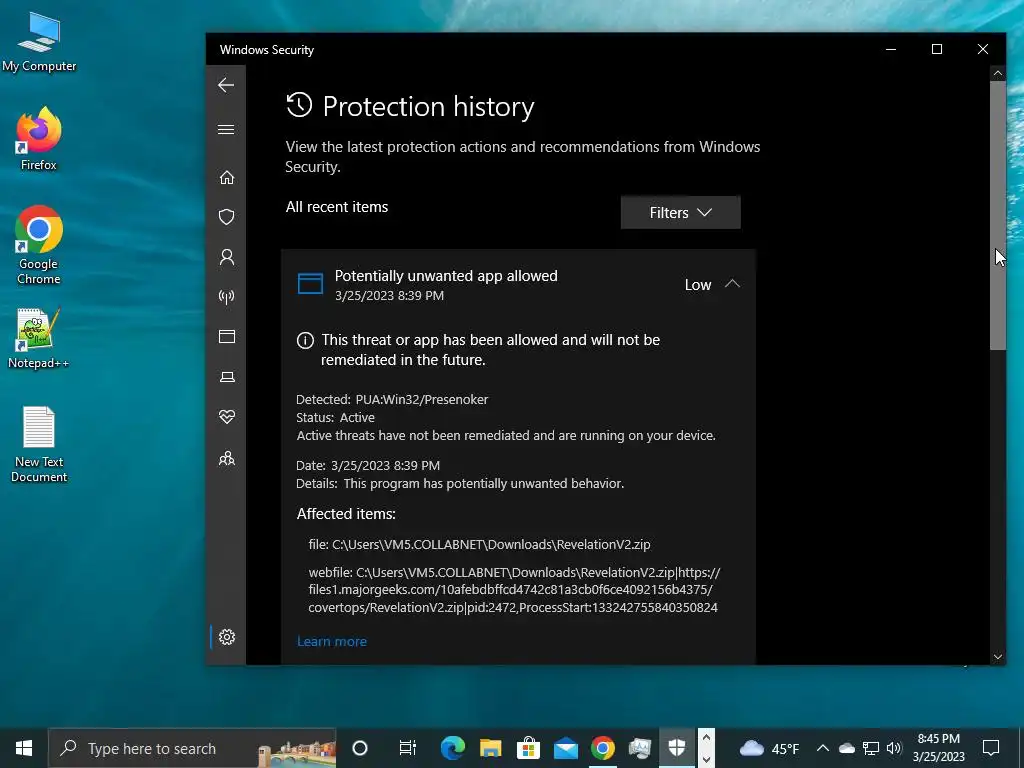Click the network tray icon
This screenshot has width=1024, height=768.
point(871,748)
